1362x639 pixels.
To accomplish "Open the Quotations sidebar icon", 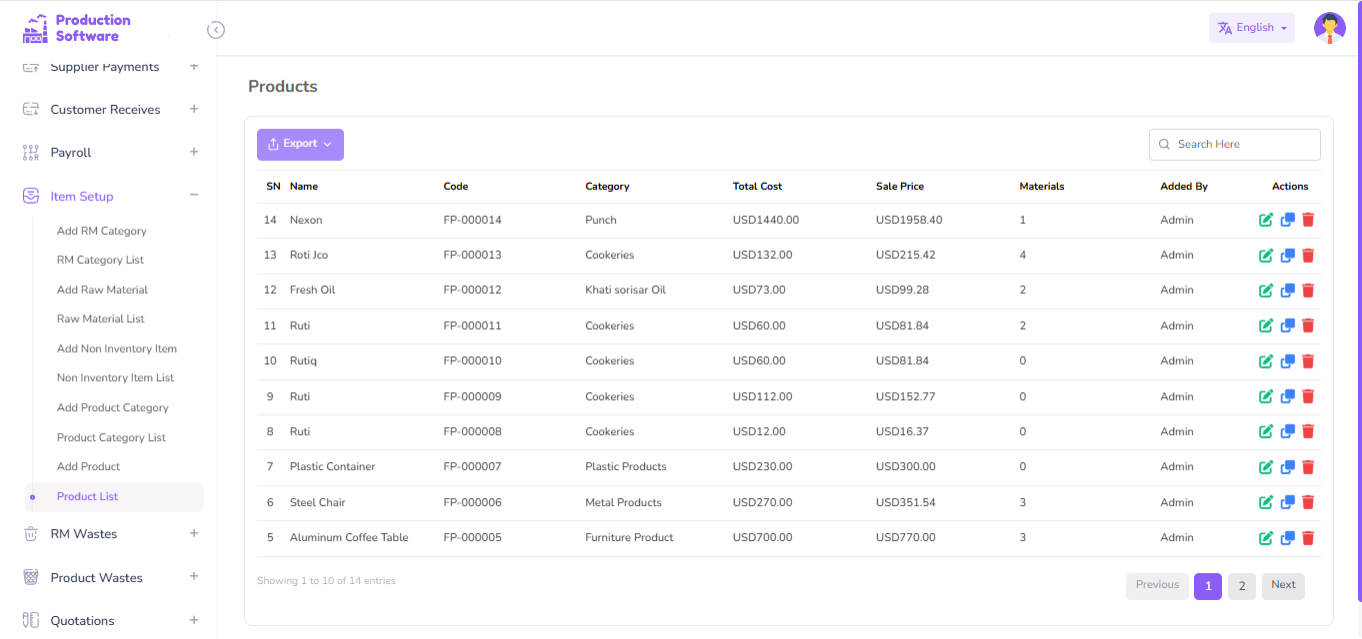I will (x=30, y=620).
